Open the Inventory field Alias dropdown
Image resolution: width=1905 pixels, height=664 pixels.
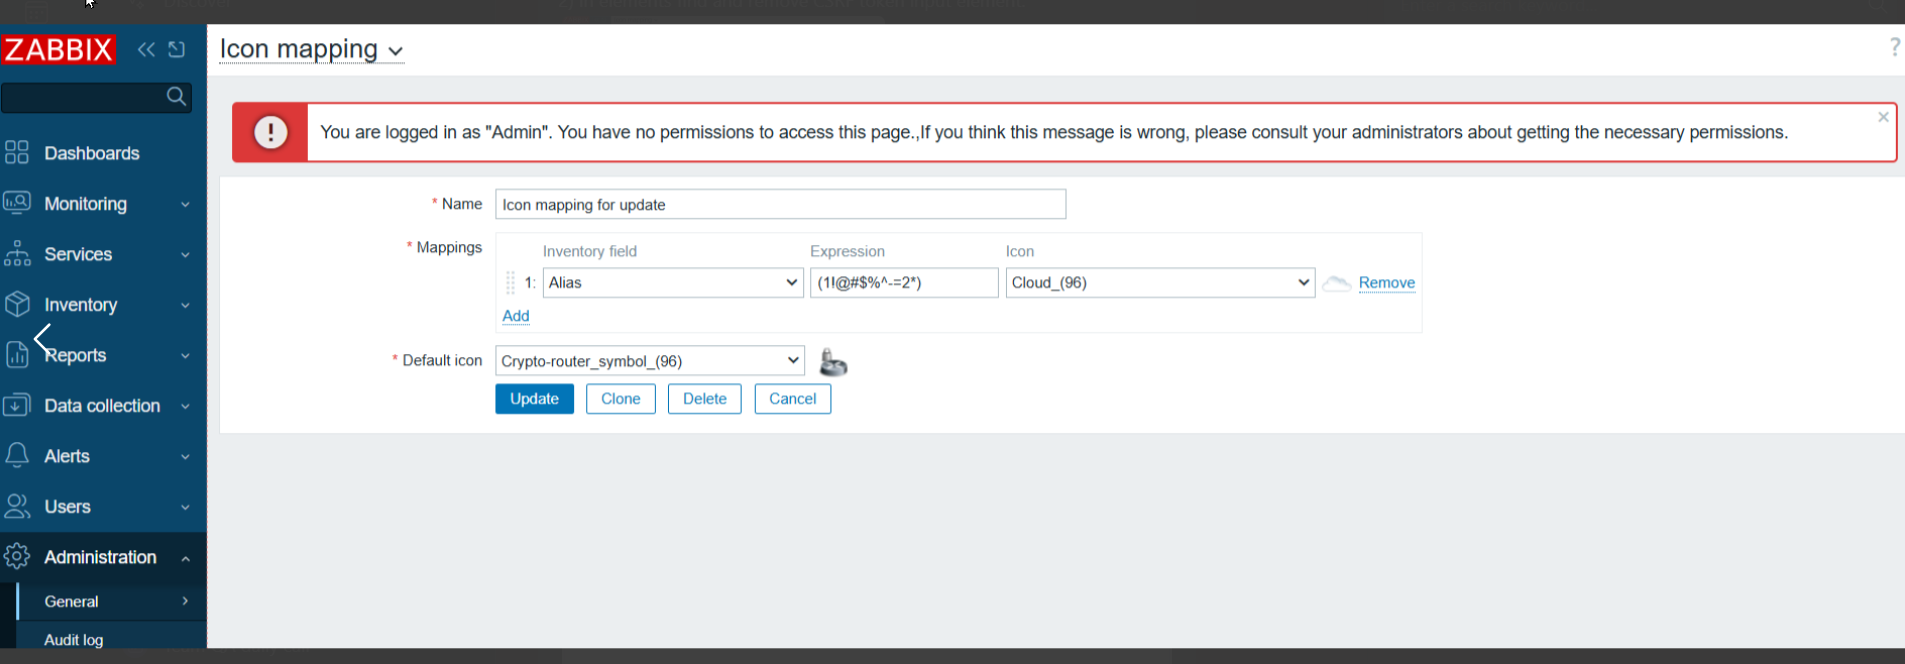(x=672, y=283)
